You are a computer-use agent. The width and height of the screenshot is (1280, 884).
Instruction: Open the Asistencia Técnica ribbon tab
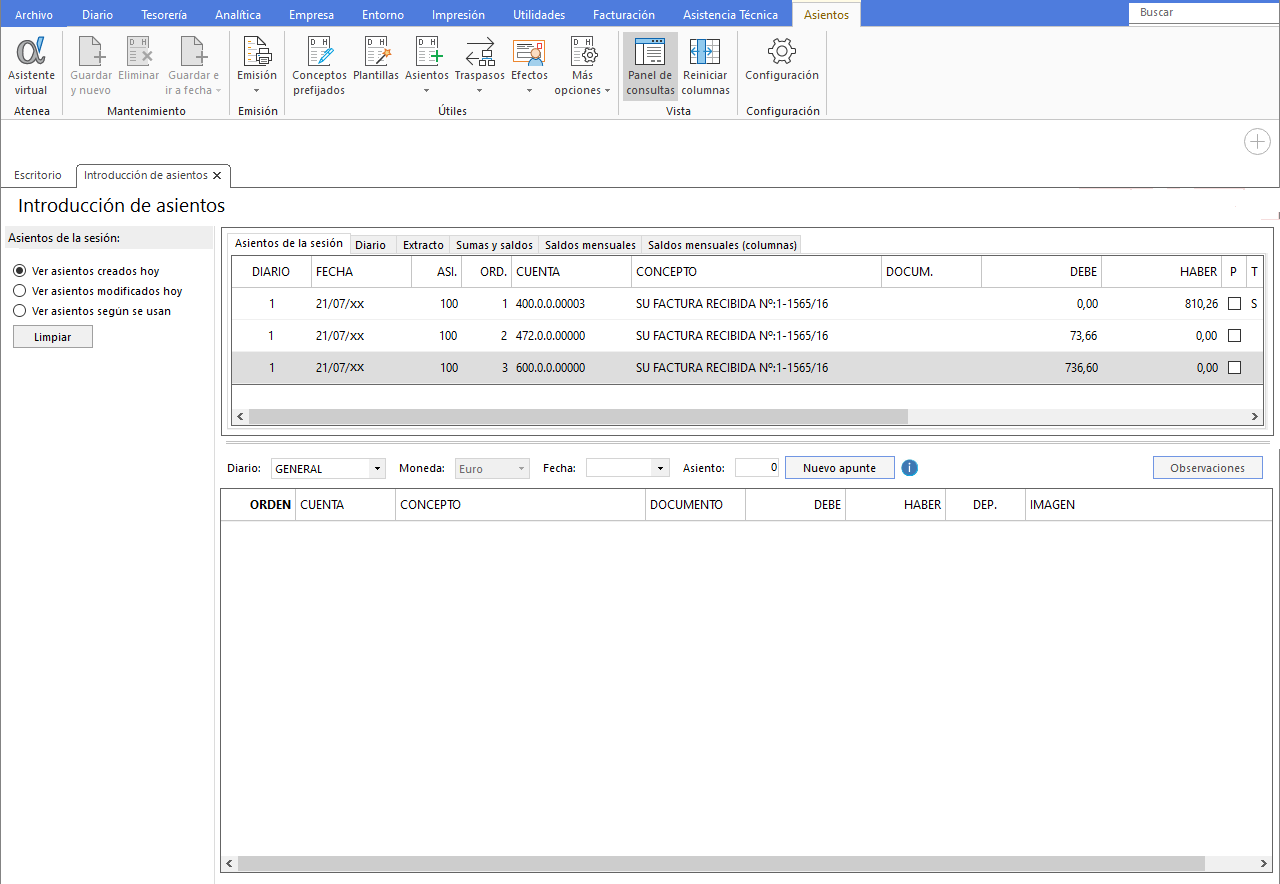coord(730,14)
